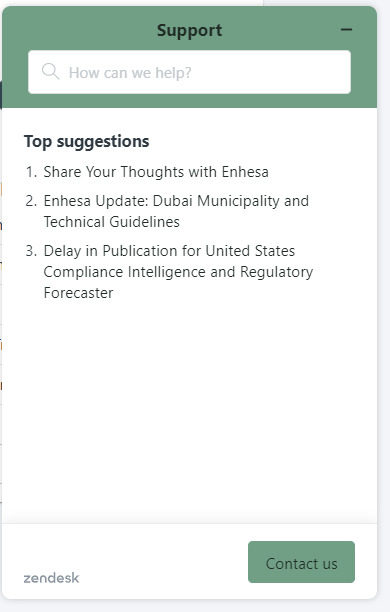This screenshot has height=612, width=390.
Task: Open Delay in Publication for United States article
Action: click(178, 272)
